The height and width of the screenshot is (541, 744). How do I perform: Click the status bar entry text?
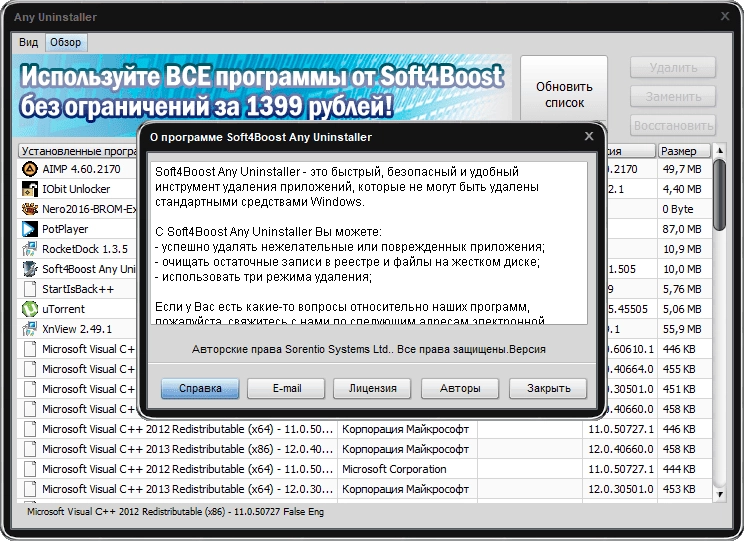pyautogui.click(x=175, y=512)
